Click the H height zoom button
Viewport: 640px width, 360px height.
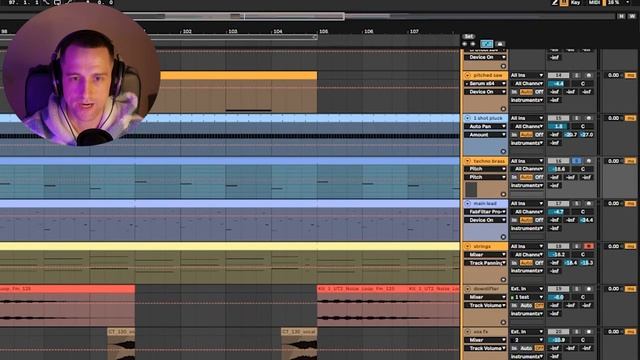[621, 16]
